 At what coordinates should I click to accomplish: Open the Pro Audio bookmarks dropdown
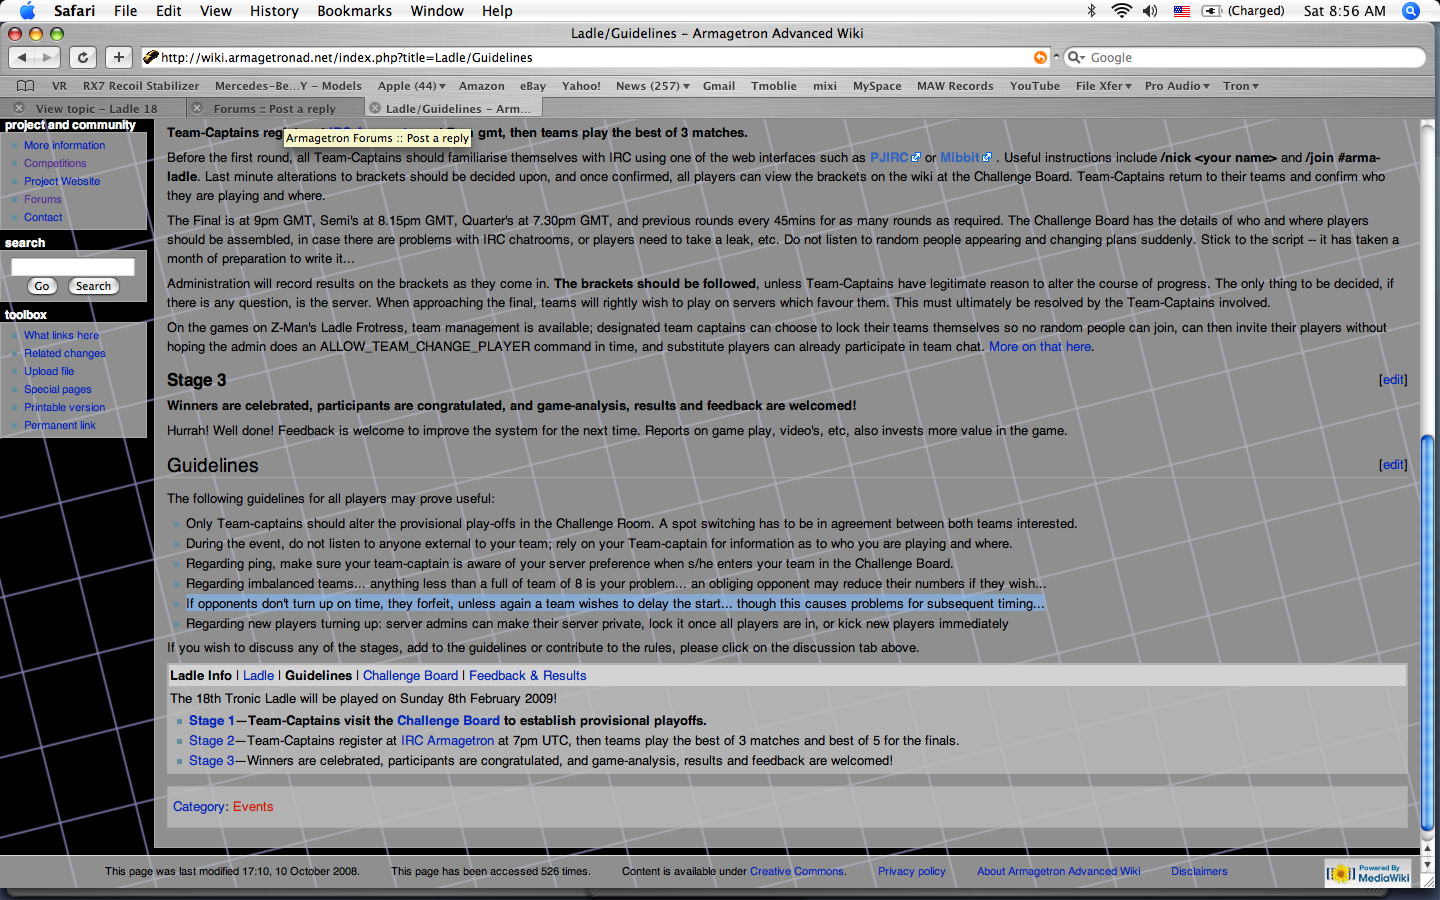click(1176, 86)
